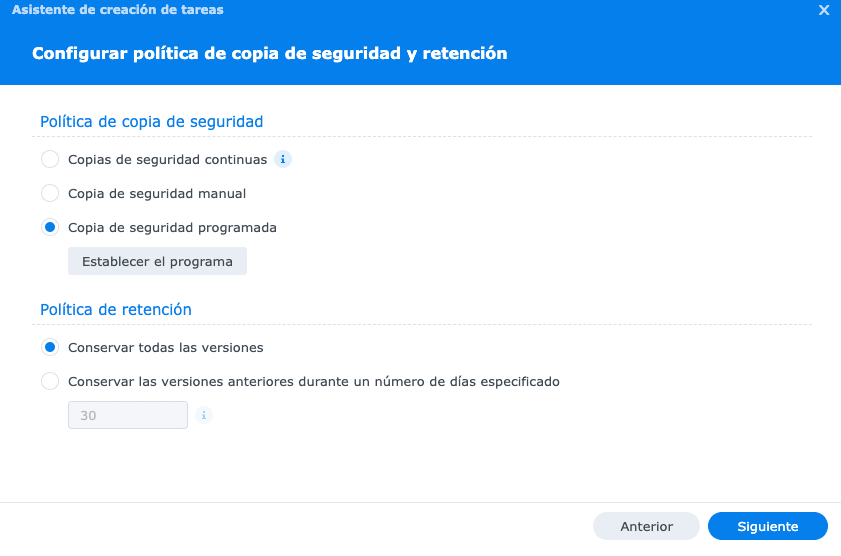The height and width of the screenshot is (556, 841).
Task: Click the 'Copia de seguridad programada' label text
Action: (172, 227)
